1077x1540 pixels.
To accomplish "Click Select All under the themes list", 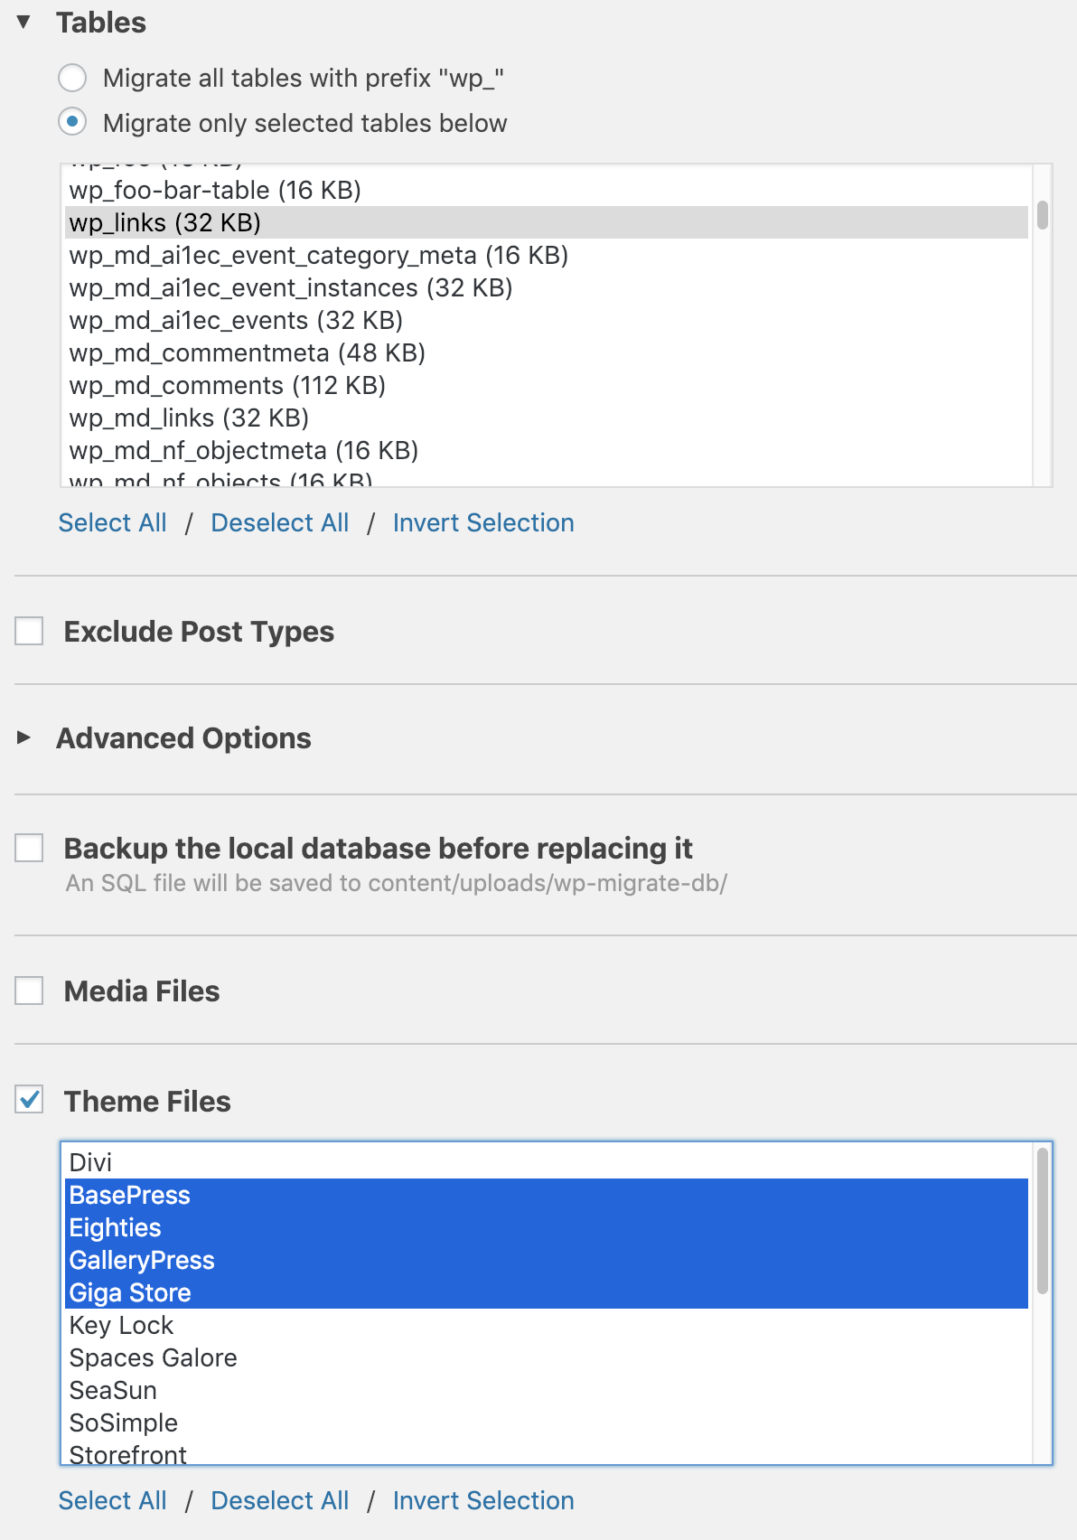I will tap(112, 1501).
